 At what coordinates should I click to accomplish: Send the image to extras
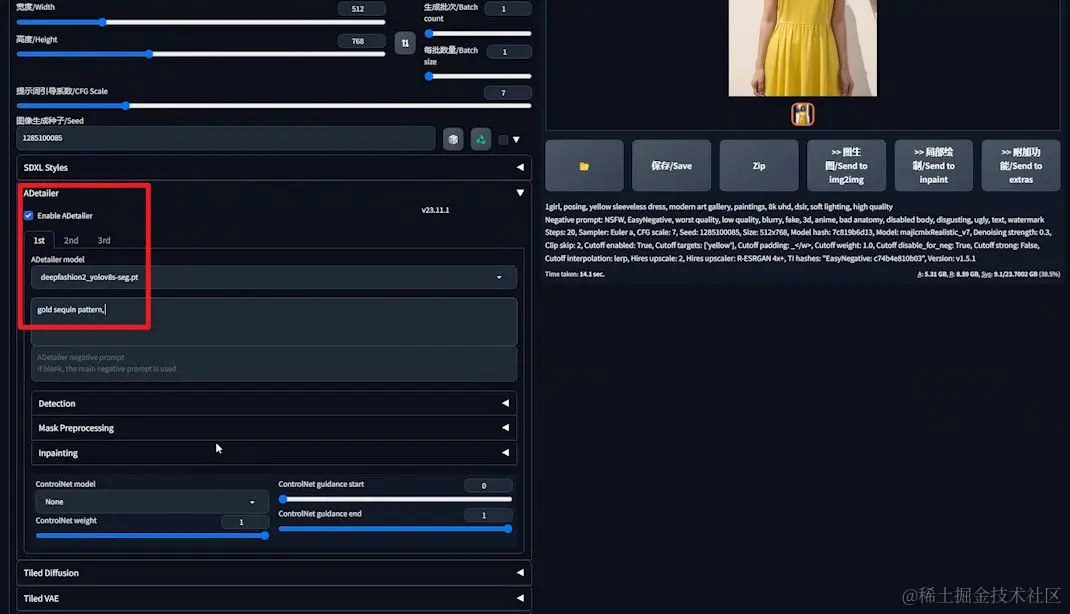click(1020, 165)
